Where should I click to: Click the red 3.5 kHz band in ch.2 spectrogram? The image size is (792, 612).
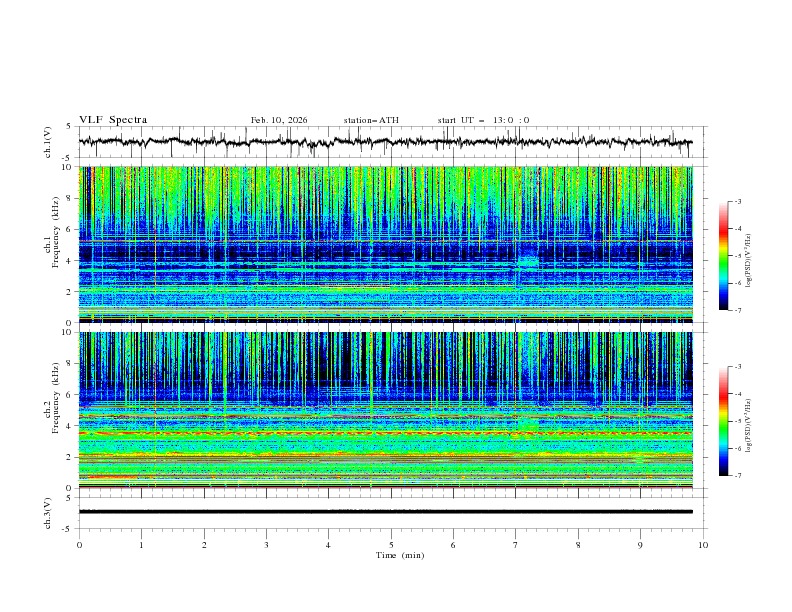[385, 433]
